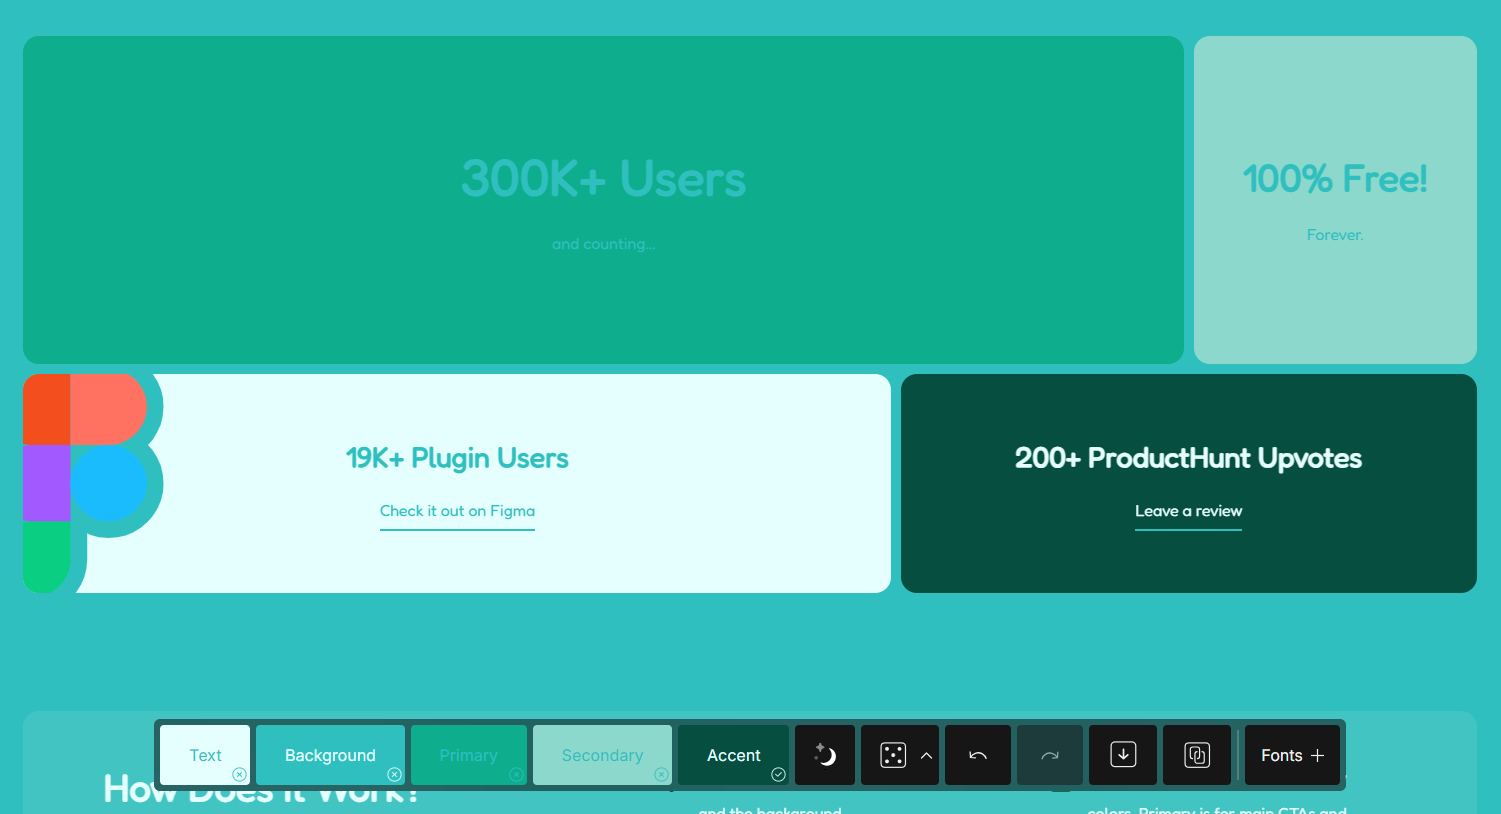The height and width of the screenshot is (814, 1501).
Task: Toggle the lock checkmark on Accent color
Action: (x=778, y=774)
